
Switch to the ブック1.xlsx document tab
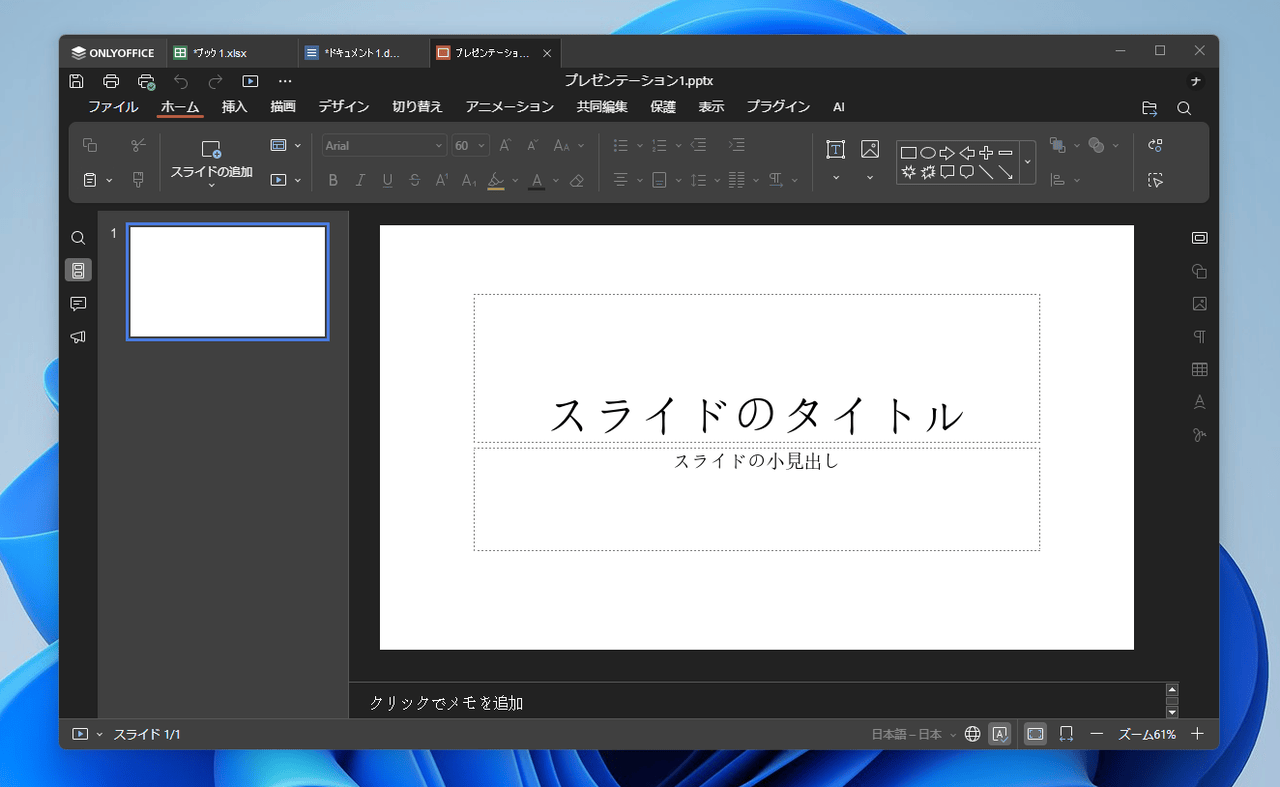click(231, 53)
